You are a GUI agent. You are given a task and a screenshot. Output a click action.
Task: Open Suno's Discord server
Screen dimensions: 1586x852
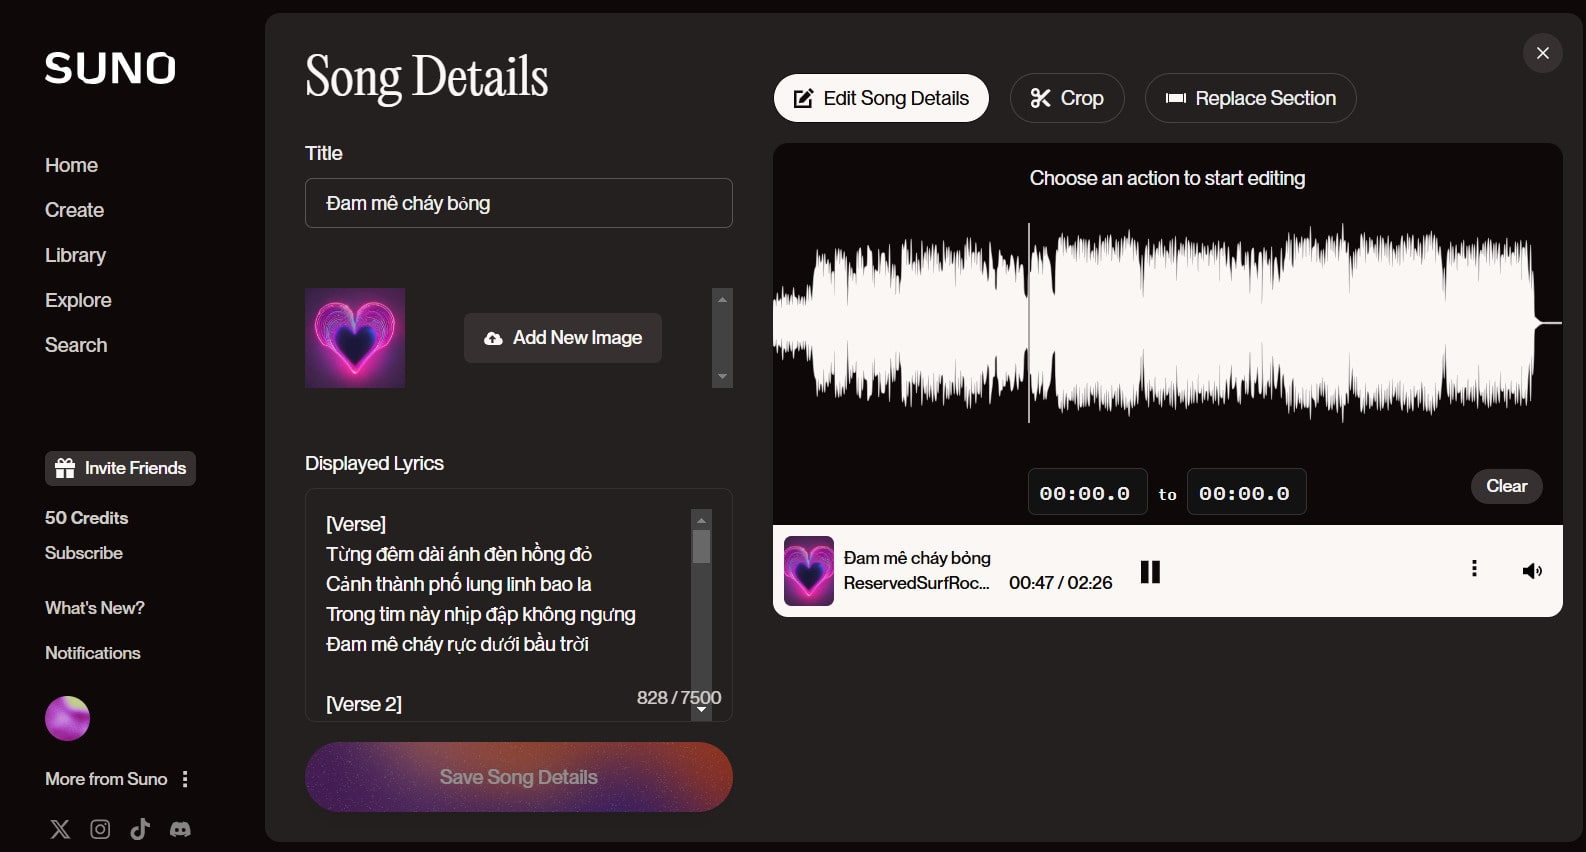click(180, 829)
